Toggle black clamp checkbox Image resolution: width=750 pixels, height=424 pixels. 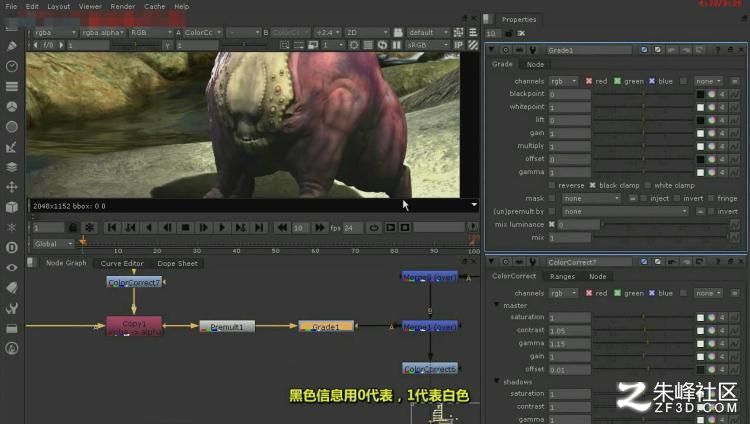592,185
